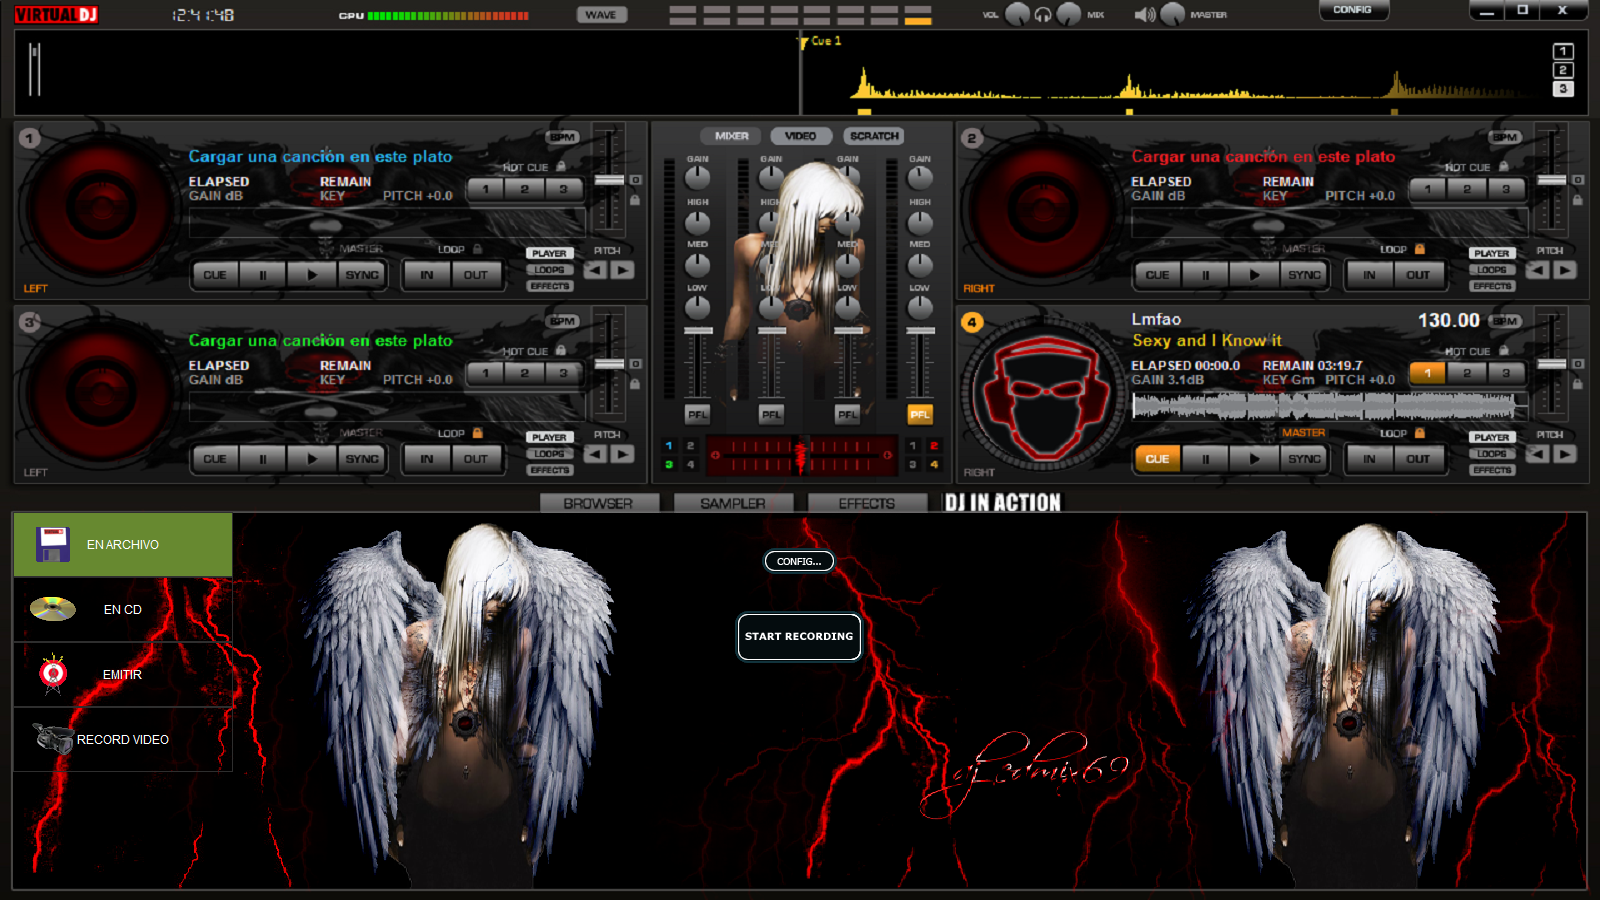The image size is (1600, 900).
Task: Pause deck 4
Action: pos(1205,459)
